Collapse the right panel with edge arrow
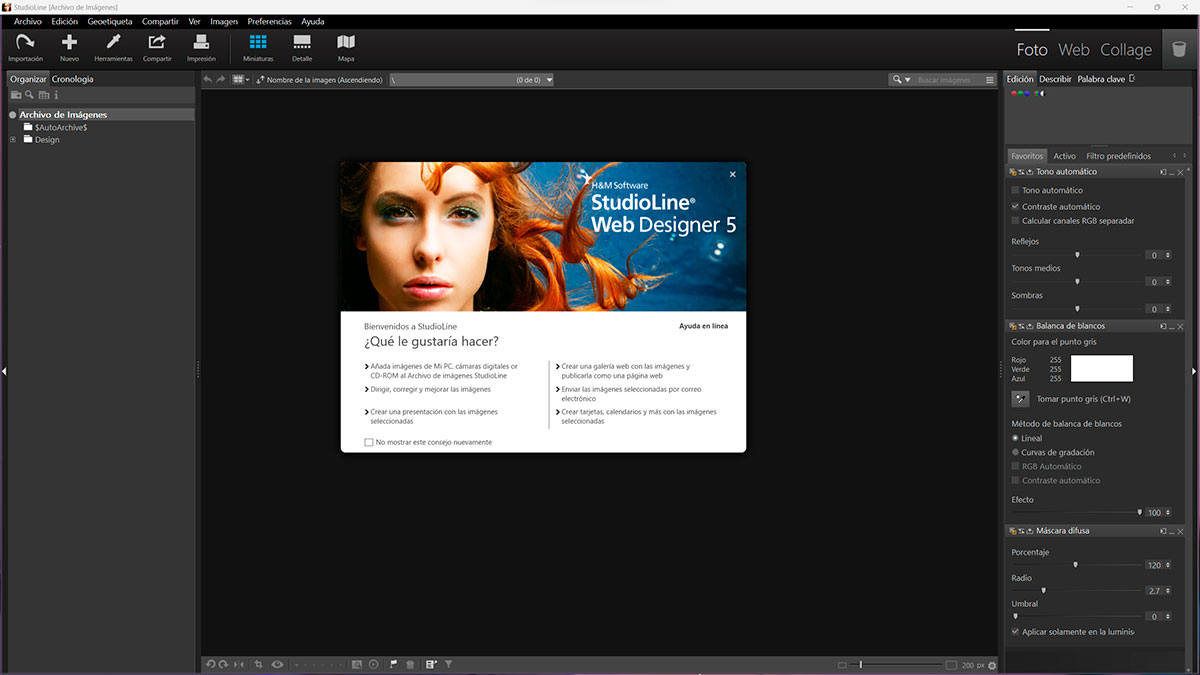This screenshot has width=1200, height=675. (1194, 371)
